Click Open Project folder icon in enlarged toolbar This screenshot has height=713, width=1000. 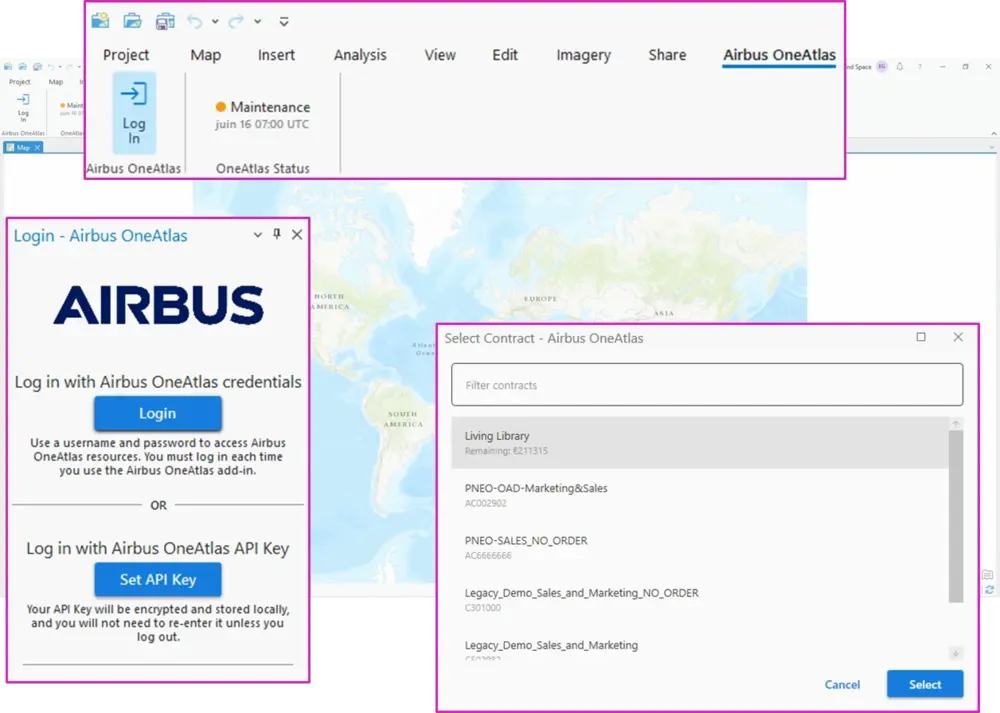[x=132, y=21]
